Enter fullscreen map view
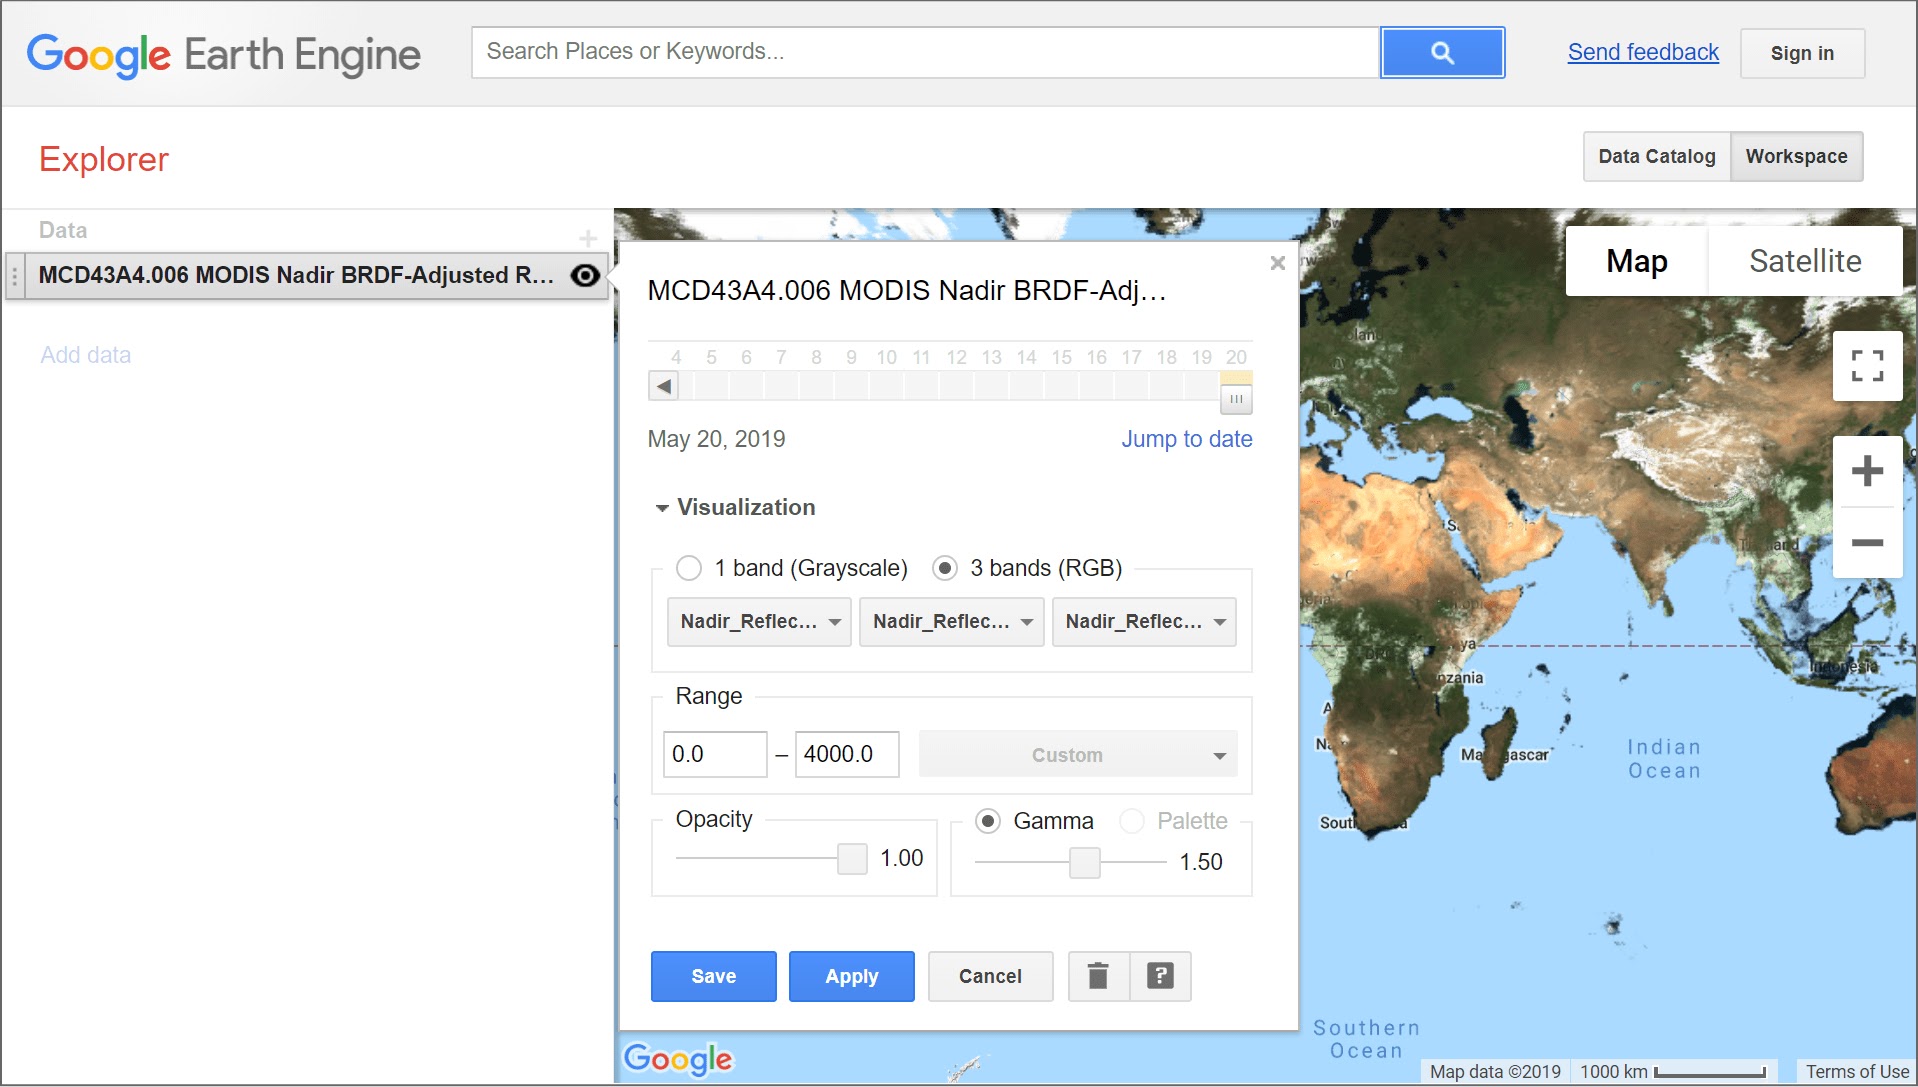The height and width of the screenshot is (1087, 1918). coord(1867,366)
